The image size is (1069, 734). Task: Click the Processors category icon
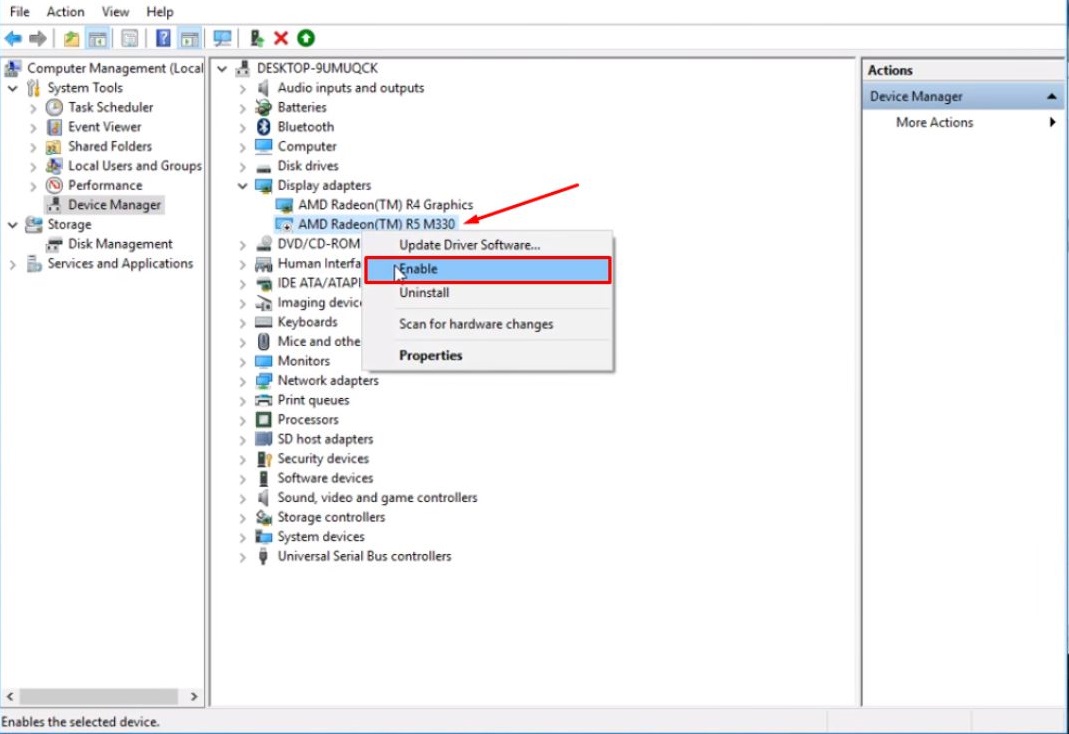(264, 420)
